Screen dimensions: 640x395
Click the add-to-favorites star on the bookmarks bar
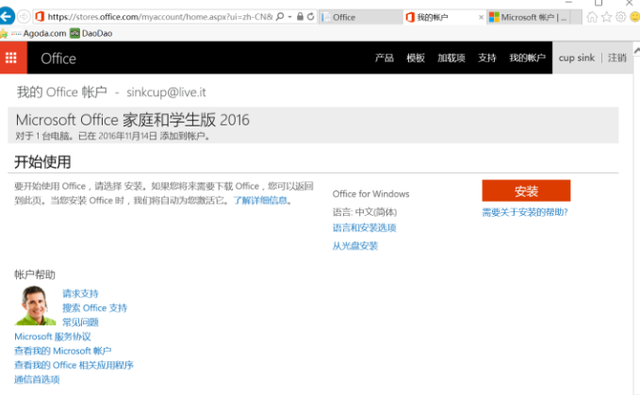[x=4, y=33]
